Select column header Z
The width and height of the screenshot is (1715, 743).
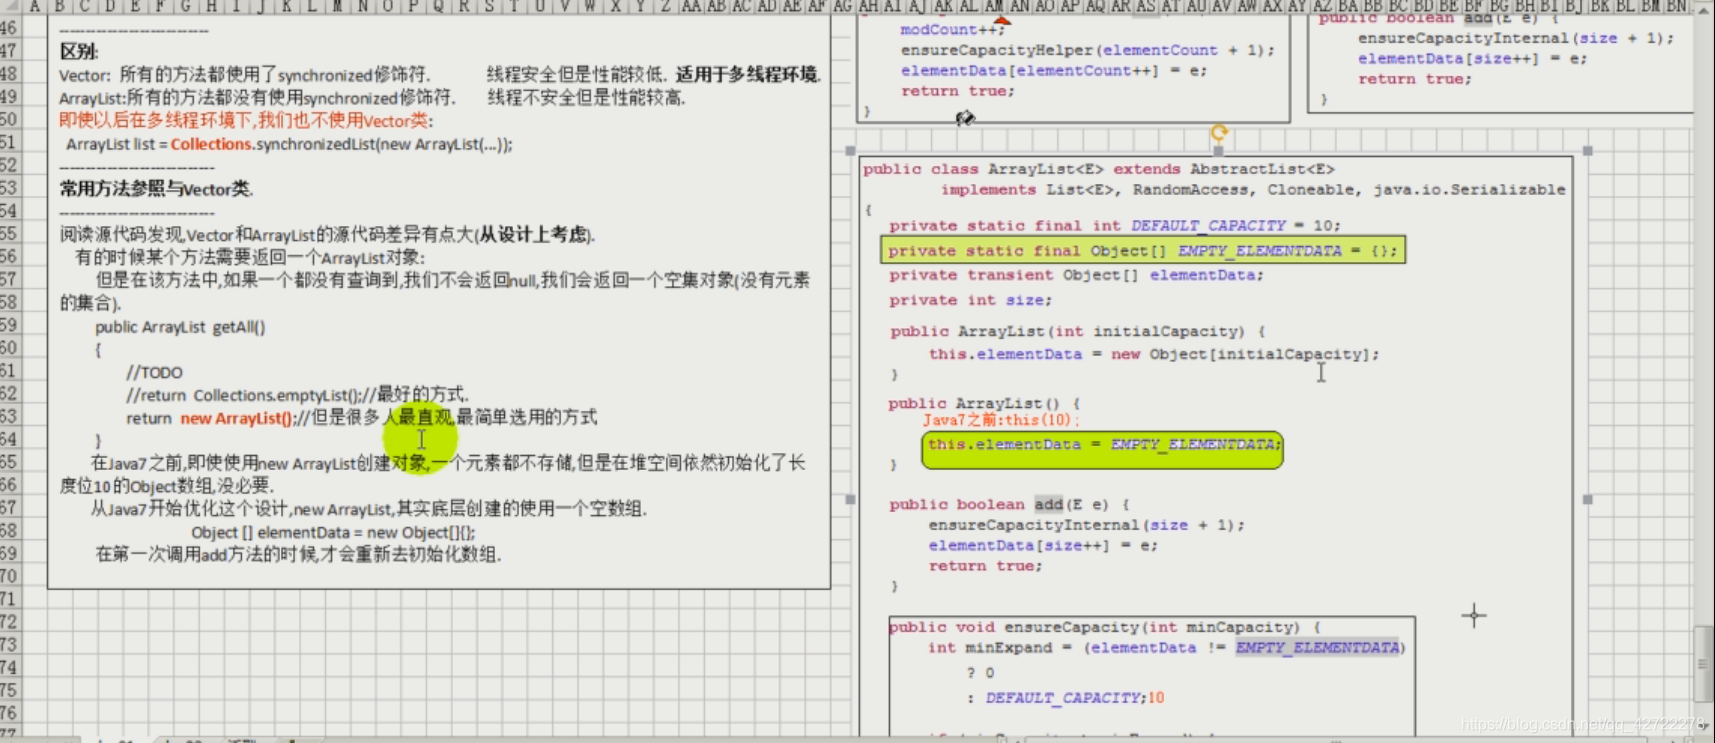click(665, 6)
